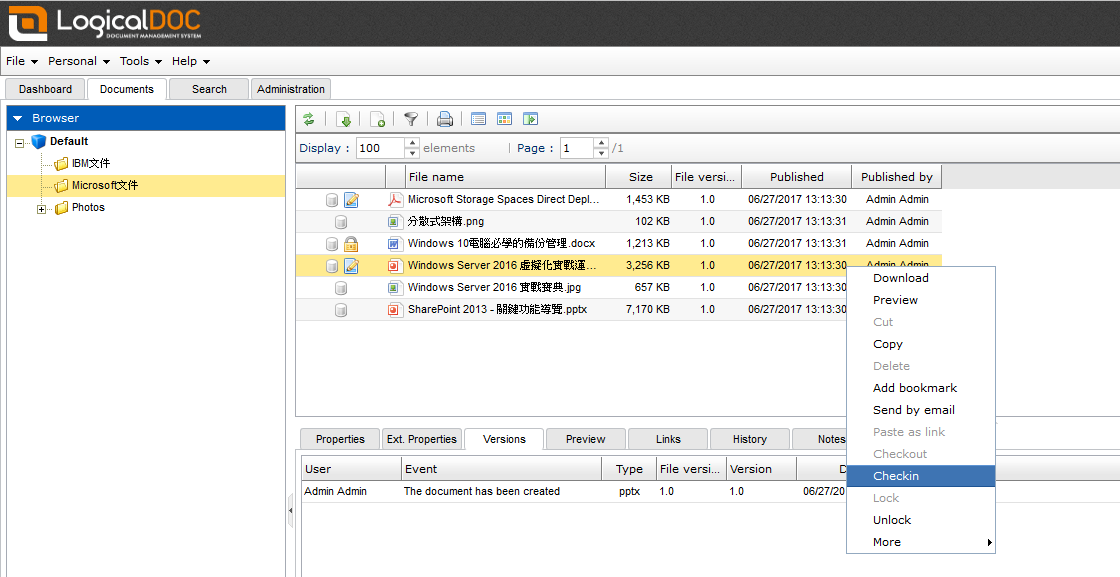Click the database cylinder icon on the 分散式架構.png row

[341, 221]
